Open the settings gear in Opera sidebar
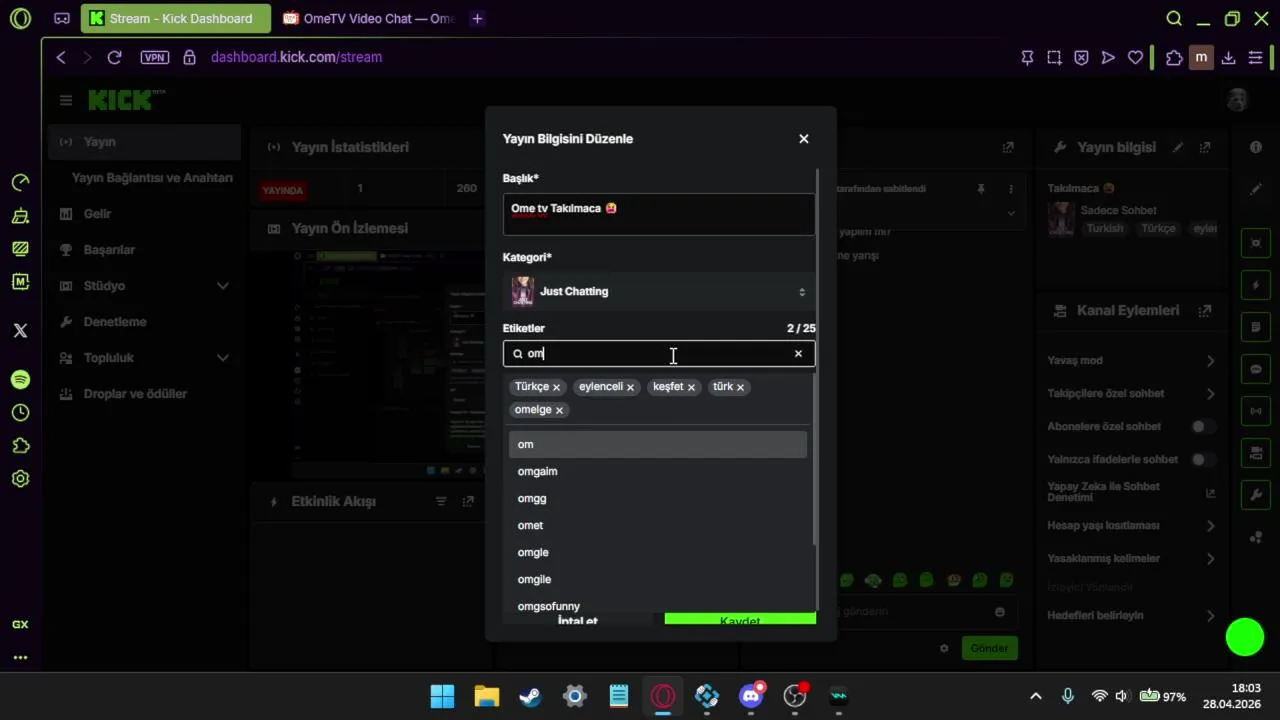This screenshot has height=720, width=1280. click(x=20, y=479)
